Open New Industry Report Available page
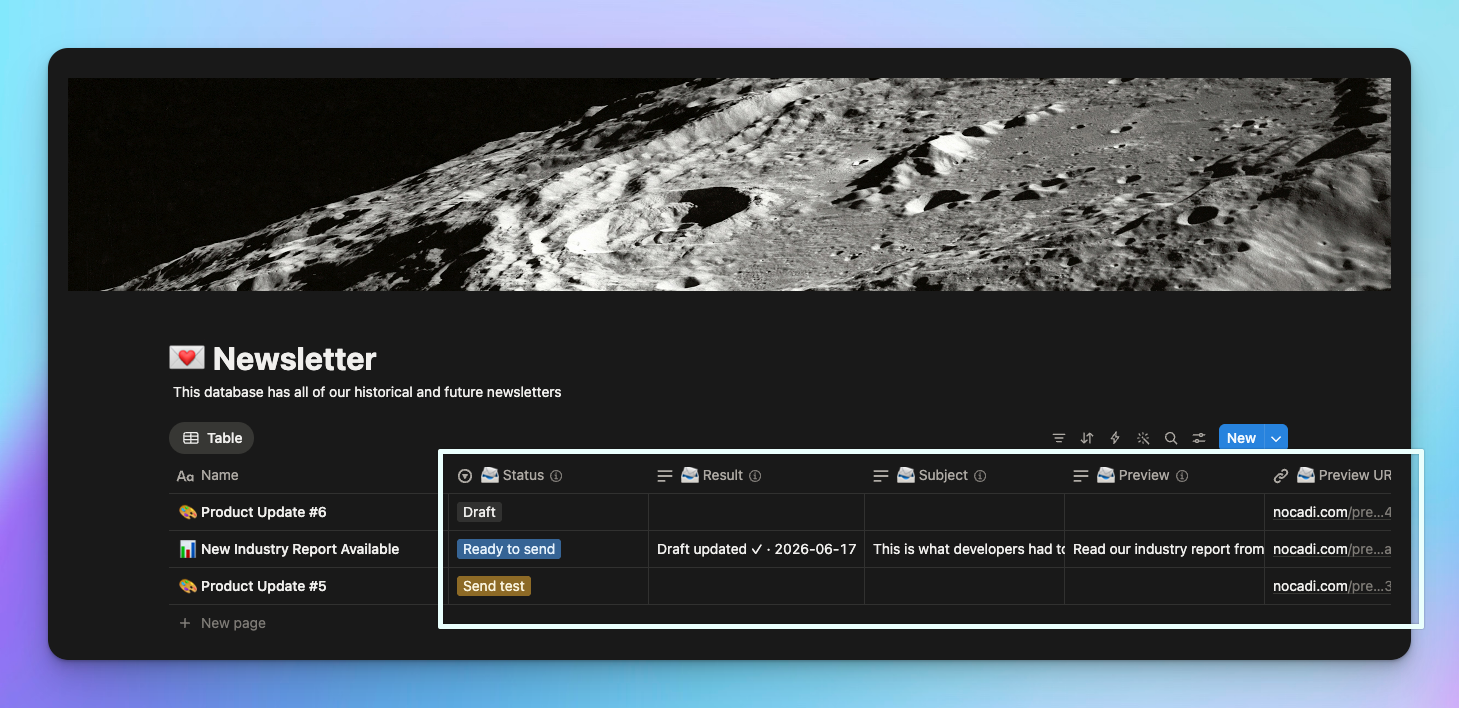 (x=300, y=549)
